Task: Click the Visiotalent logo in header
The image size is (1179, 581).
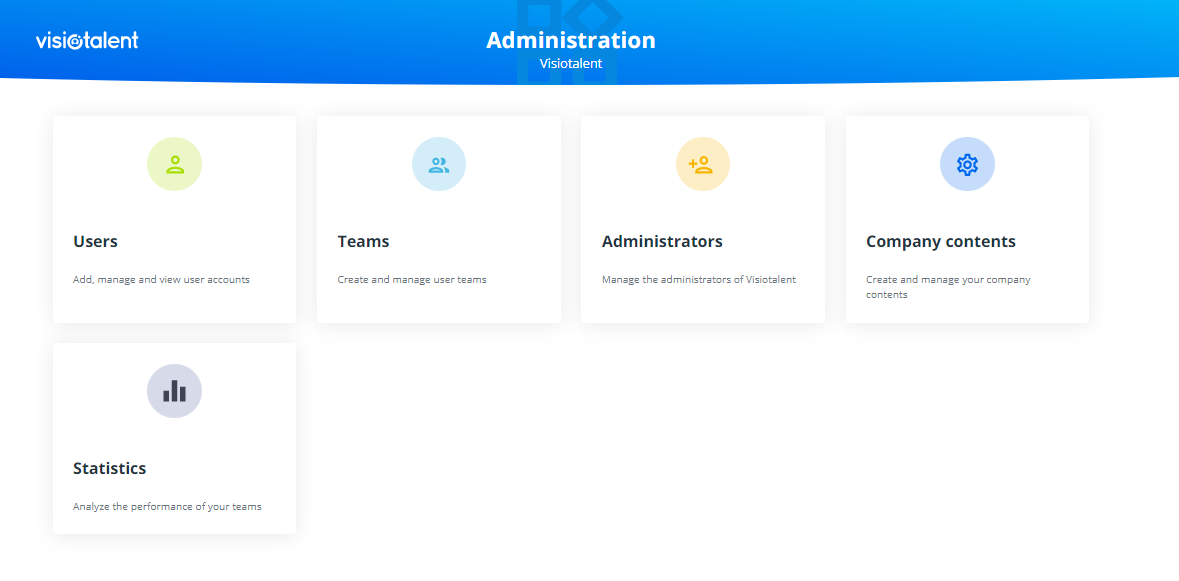Action: (87, 40)
